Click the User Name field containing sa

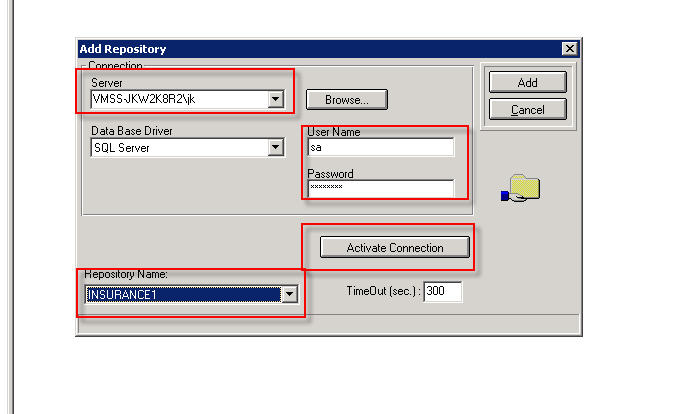point(381,147)
